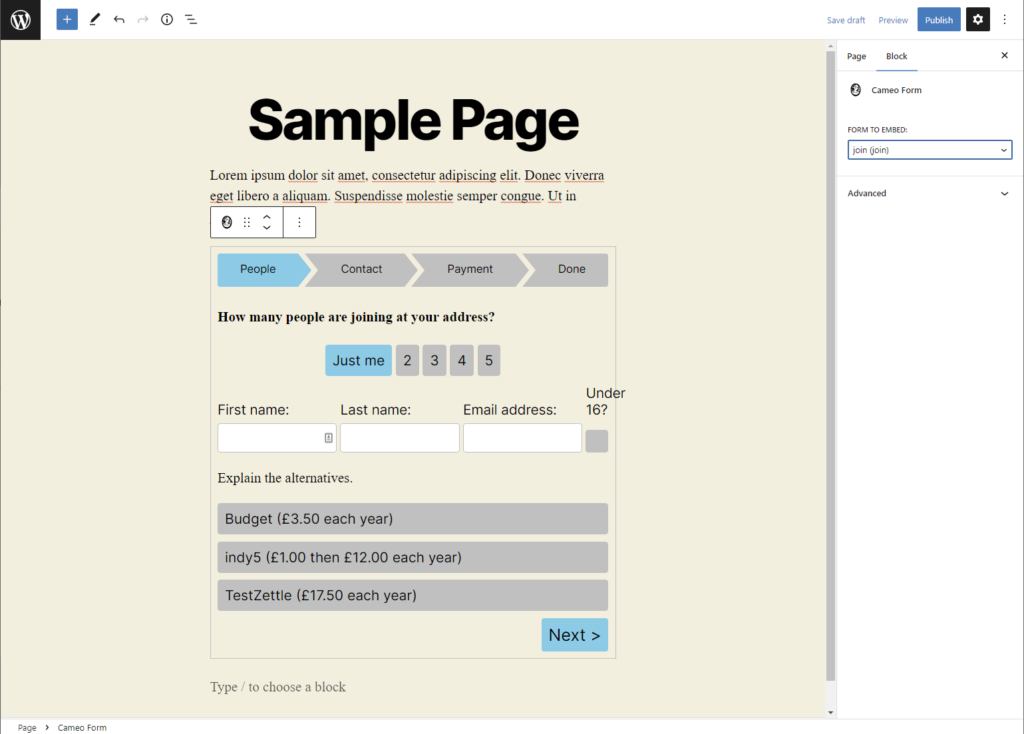Open block options three-dot menu
The image size is (1024, 734).
pyautogui.click(x=299, y=223)
